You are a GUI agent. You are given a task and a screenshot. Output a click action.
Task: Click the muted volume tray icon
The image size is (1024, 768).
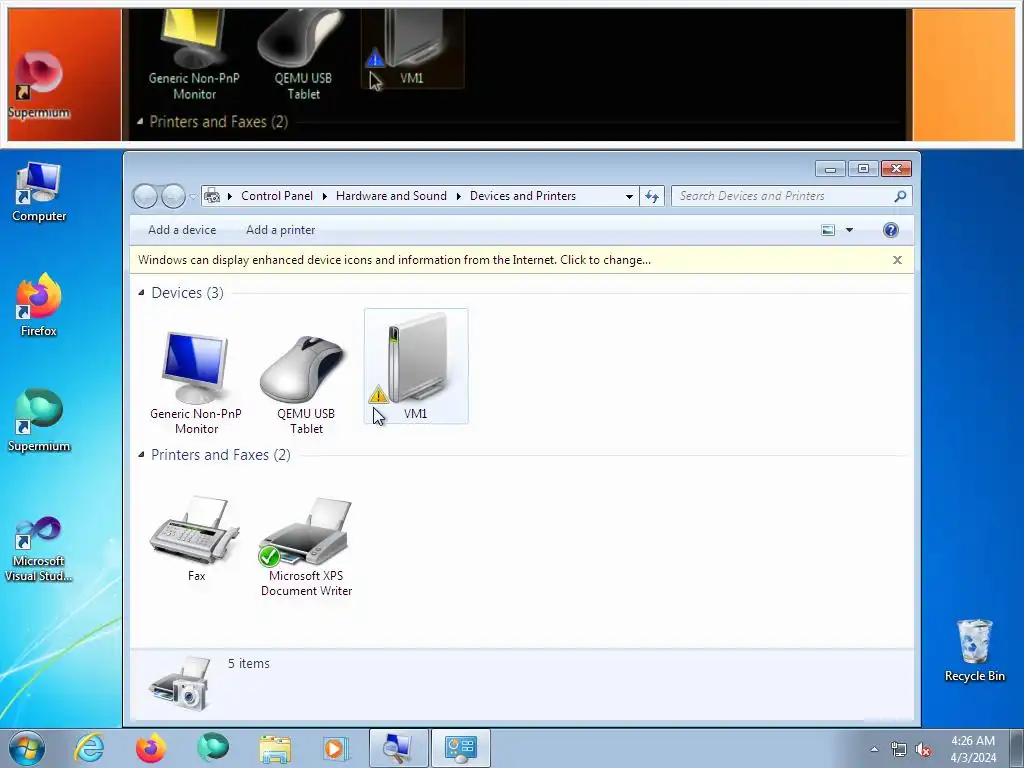point(923,749)
